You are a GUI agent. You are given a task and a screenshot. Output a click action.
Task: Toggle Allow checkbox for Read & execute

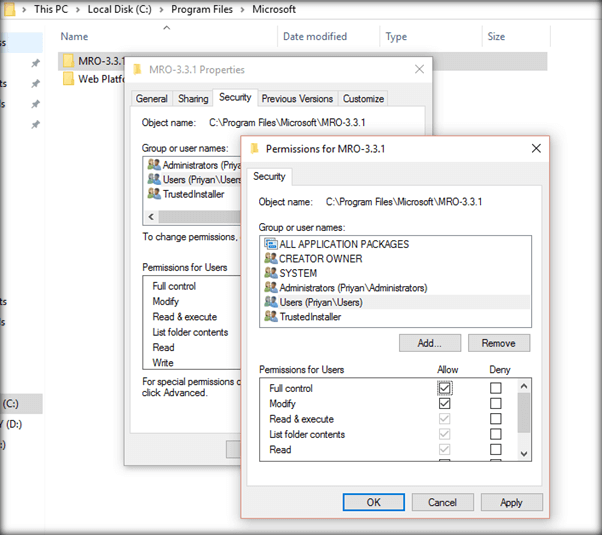tap(444, 418)
